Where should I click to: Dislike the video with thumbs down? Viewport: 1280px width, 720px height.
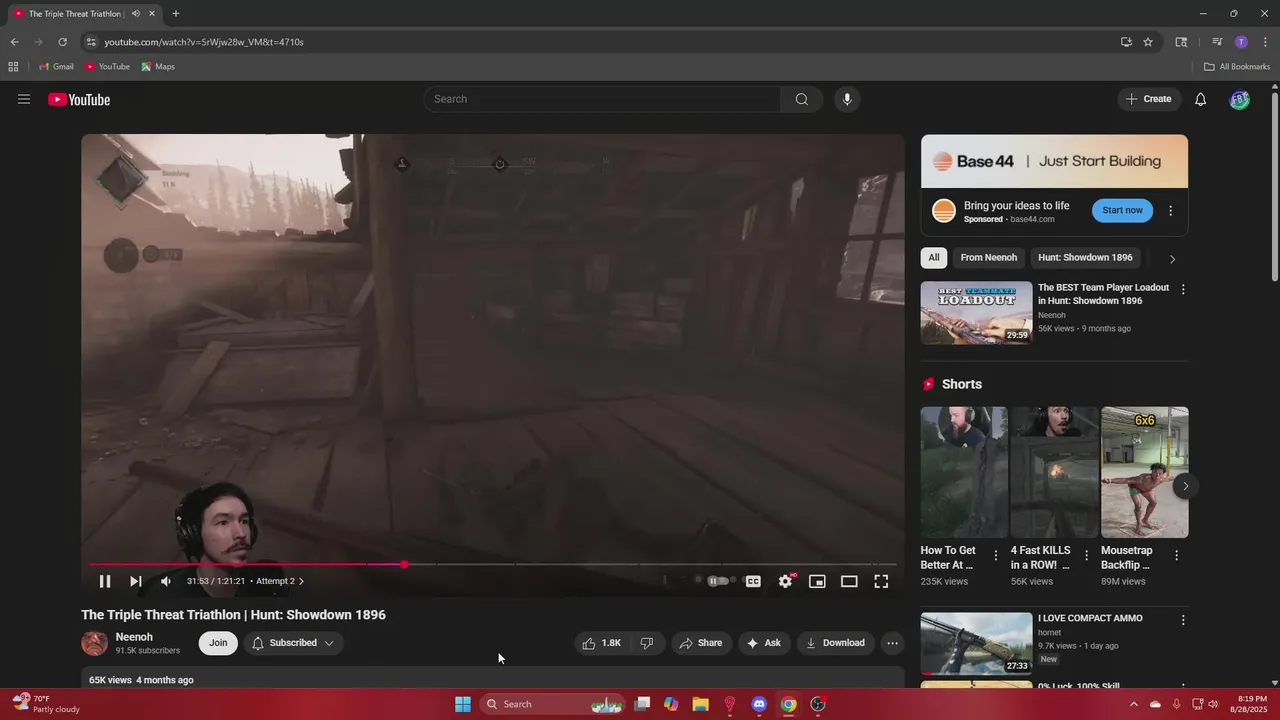point(647,643)
